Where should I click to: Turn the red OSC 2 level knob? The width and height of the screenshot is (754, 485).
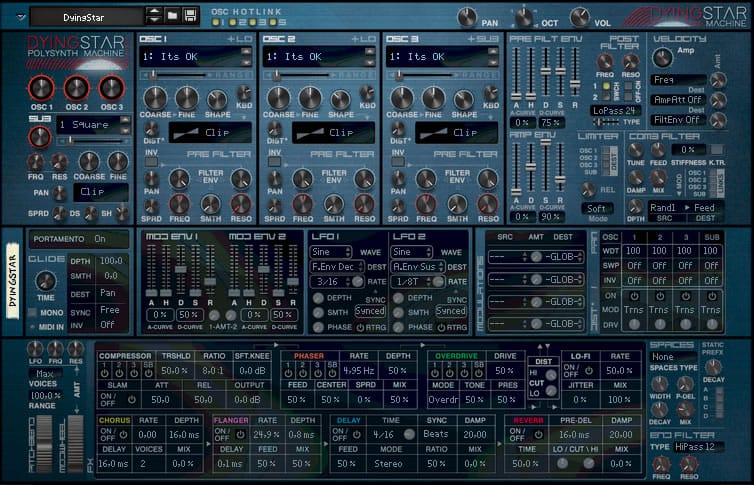click(x=76, y=88)
